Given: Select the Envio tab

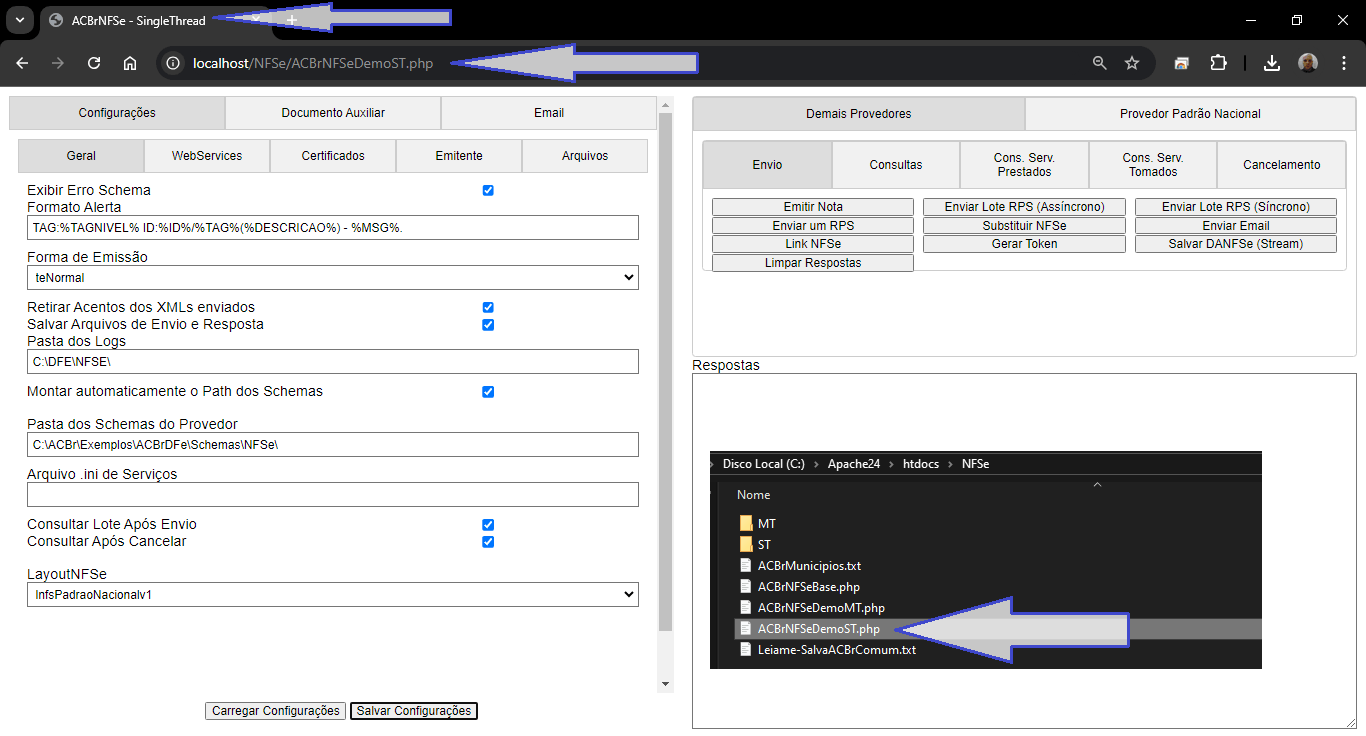Looking at the screenshot, I should click(x=768, y=165).
